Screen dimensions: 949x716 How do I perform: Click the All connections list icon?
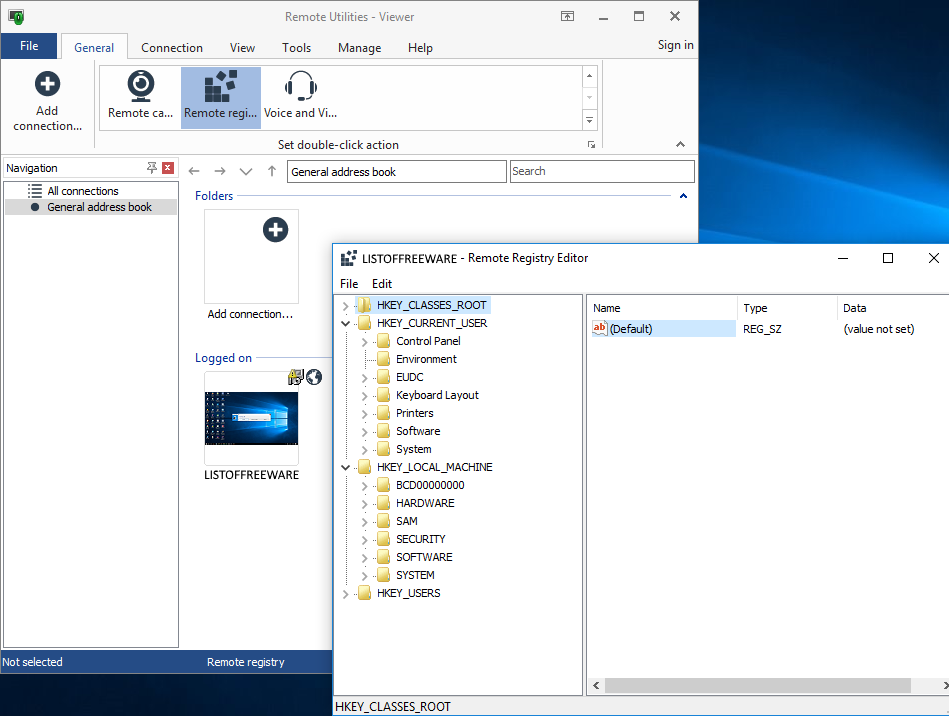[x=34, y=191]
